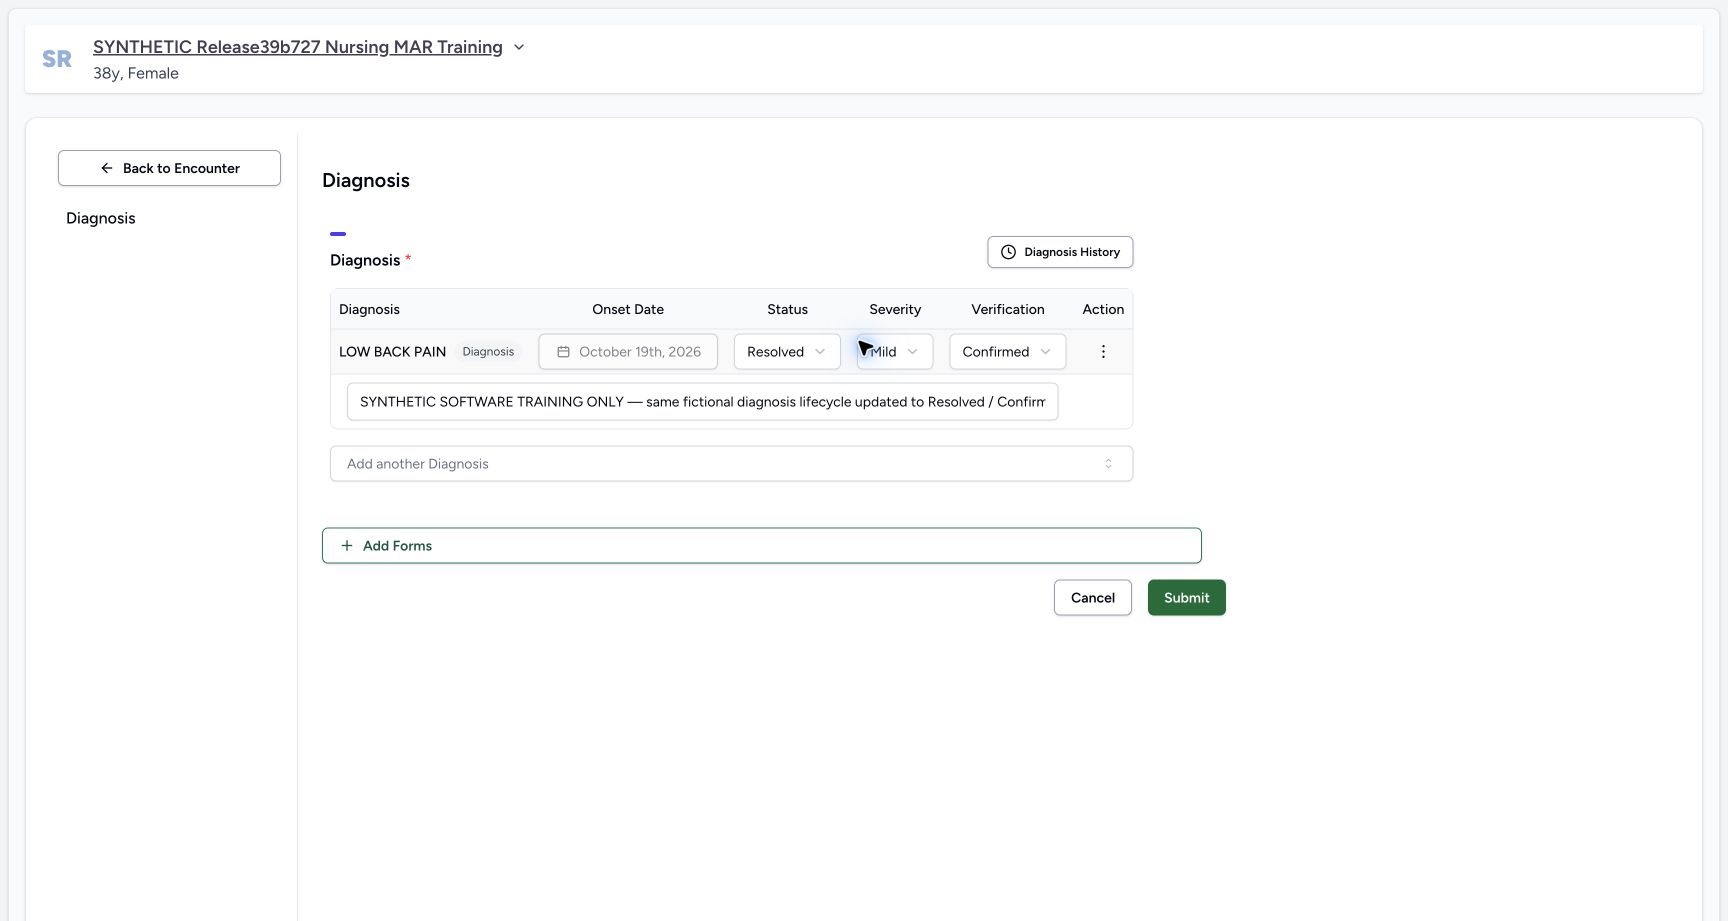Click the calendar icon in the onset date field
This screenshot has width=1728, height=921.
pos(563,352)
